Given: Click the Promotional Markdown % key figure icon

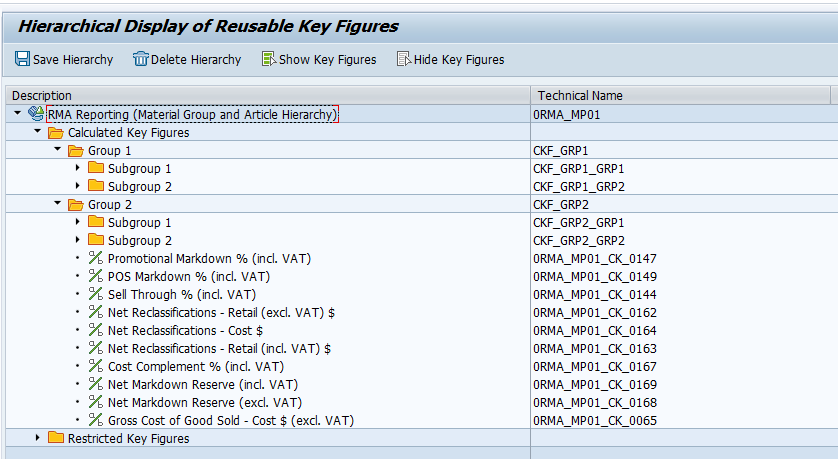Looking at the screenshot, I should [x=96, y=258].
